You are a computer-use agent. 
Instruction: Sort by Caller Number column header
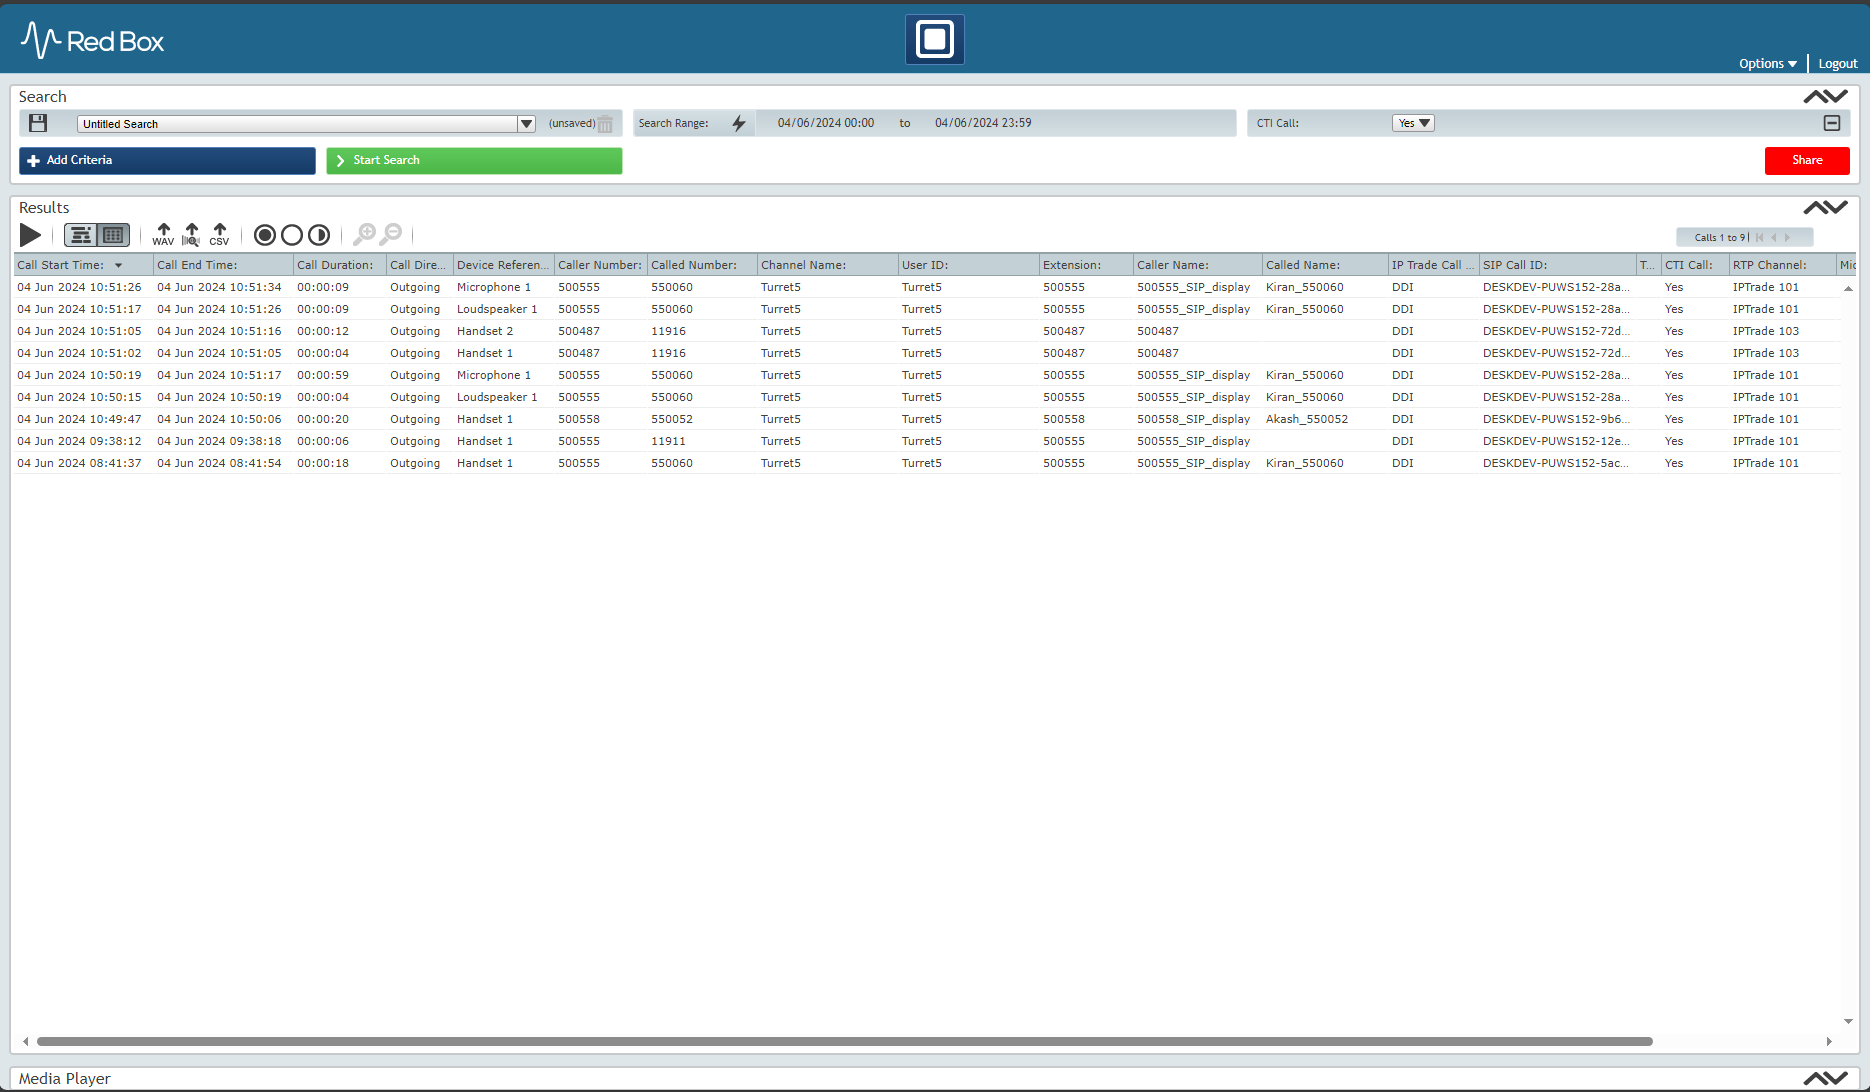[x=600, y=265]
